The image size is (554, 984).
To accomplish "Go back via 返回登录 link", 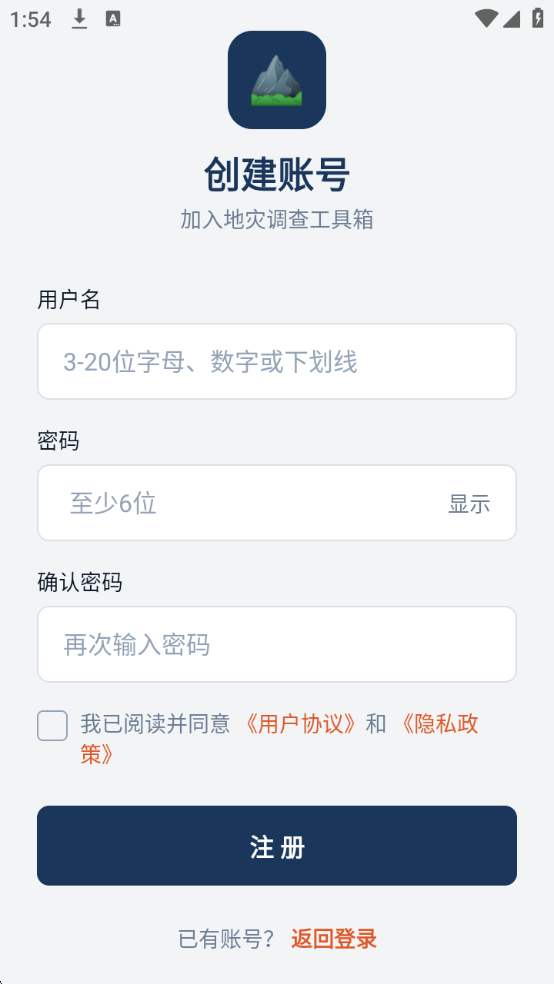I will pyautogui.click(x=334, y=939).
